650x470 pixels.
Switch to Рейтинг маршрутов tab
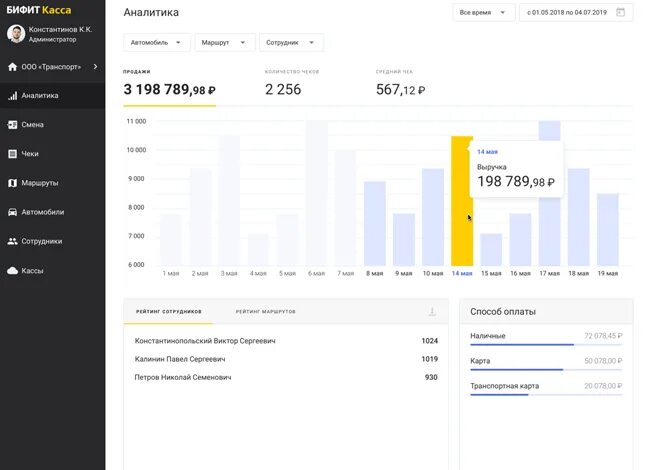266,311
